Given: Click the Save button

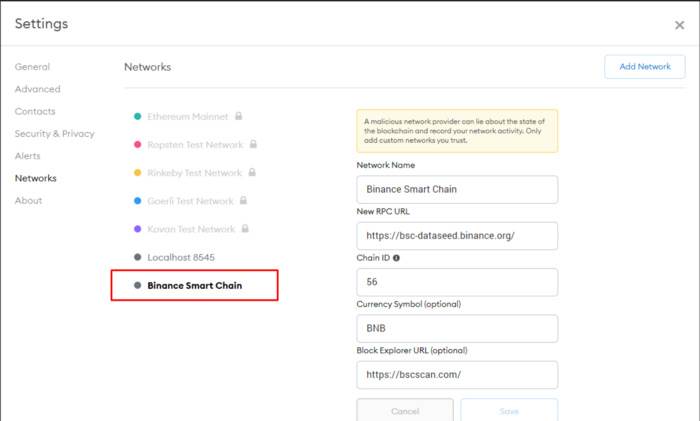Looking at the screenshot, I should click(509, 411).
